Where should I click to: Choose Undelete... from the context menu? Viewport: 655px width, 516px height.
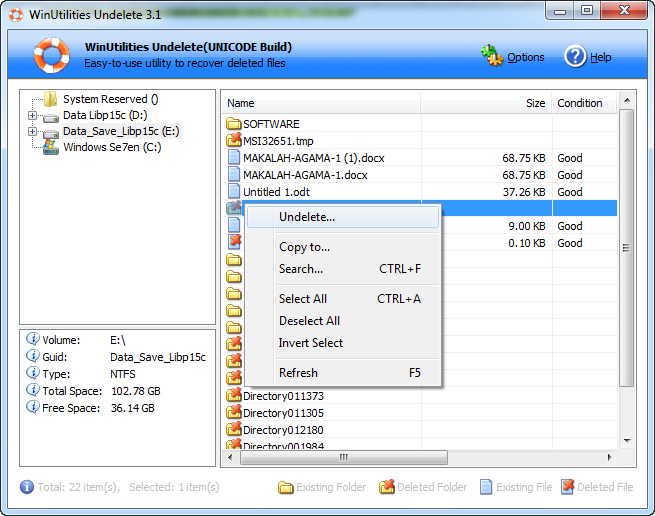(x=343, y=217)
